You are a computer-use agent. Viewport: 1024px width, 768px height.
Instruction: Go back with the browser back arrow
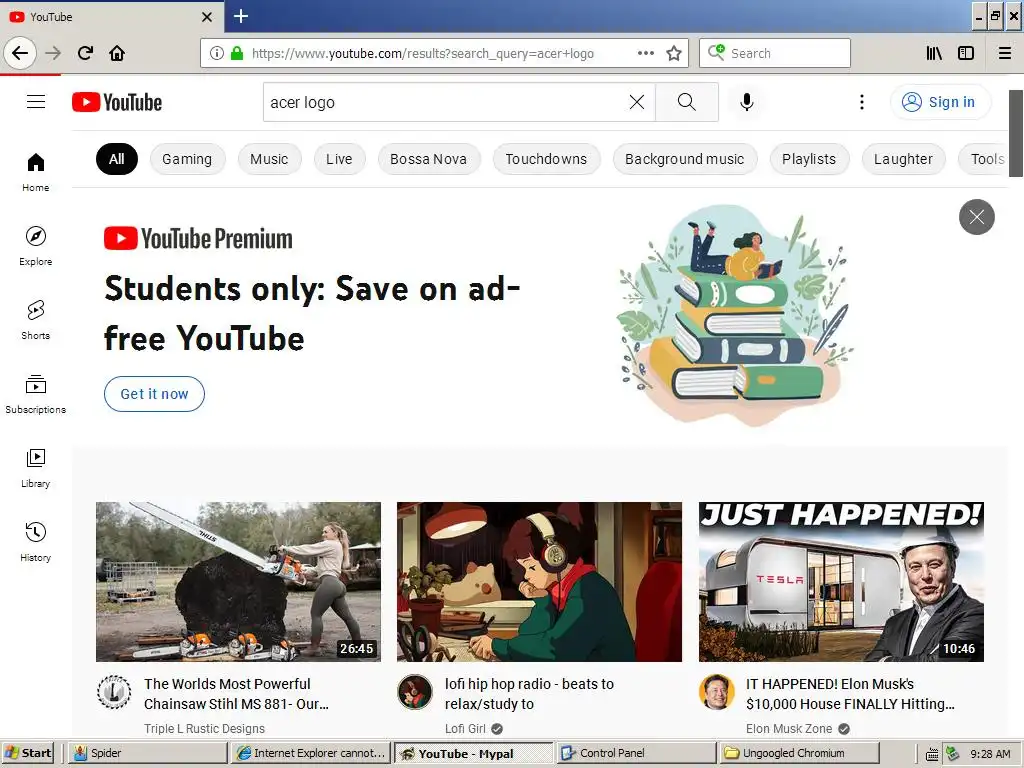[x=20, y=53]
